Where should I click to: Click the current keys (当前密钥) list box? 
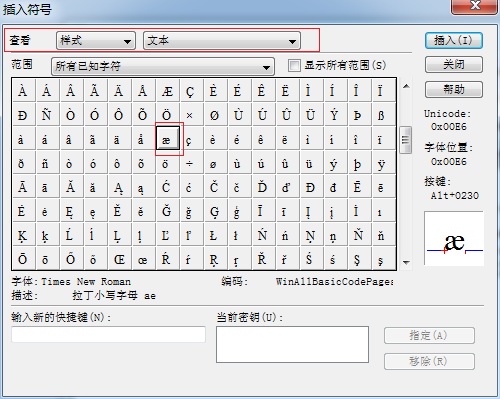[292, 344]
